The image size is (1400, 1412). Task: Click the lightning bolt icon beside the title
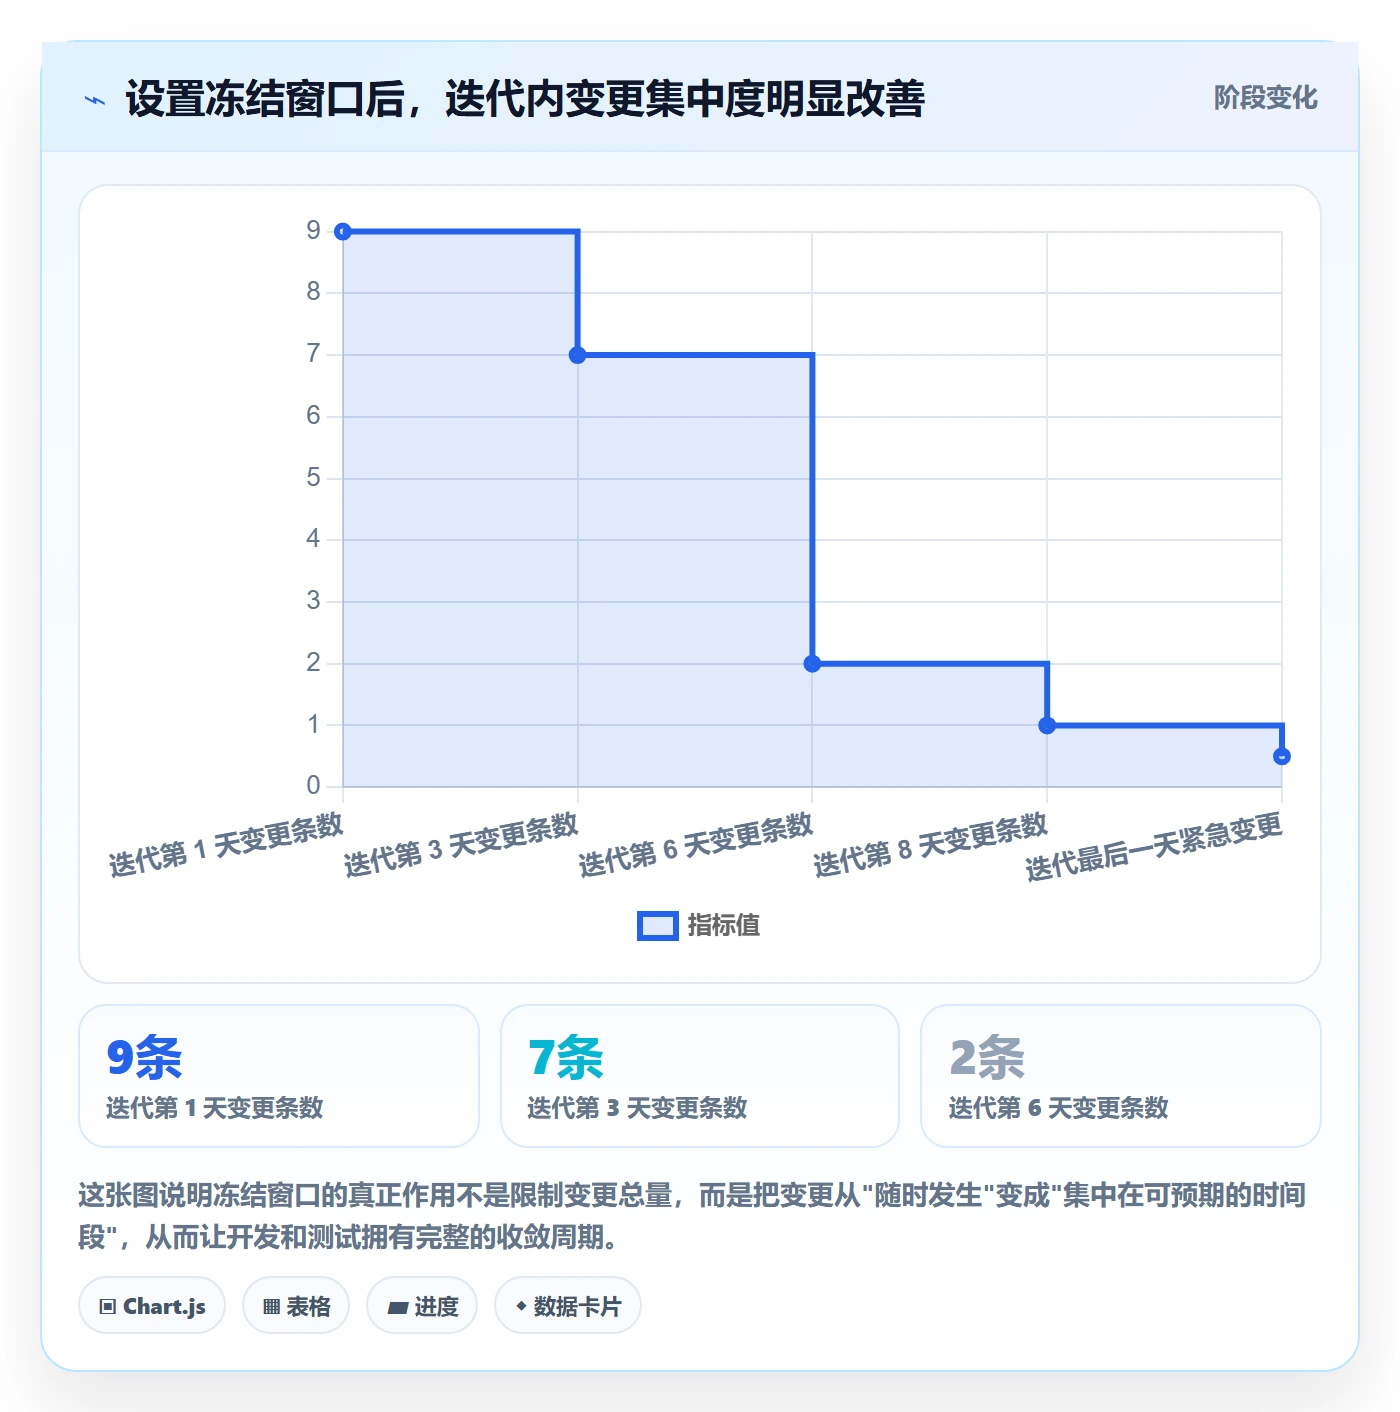point(95,100)
